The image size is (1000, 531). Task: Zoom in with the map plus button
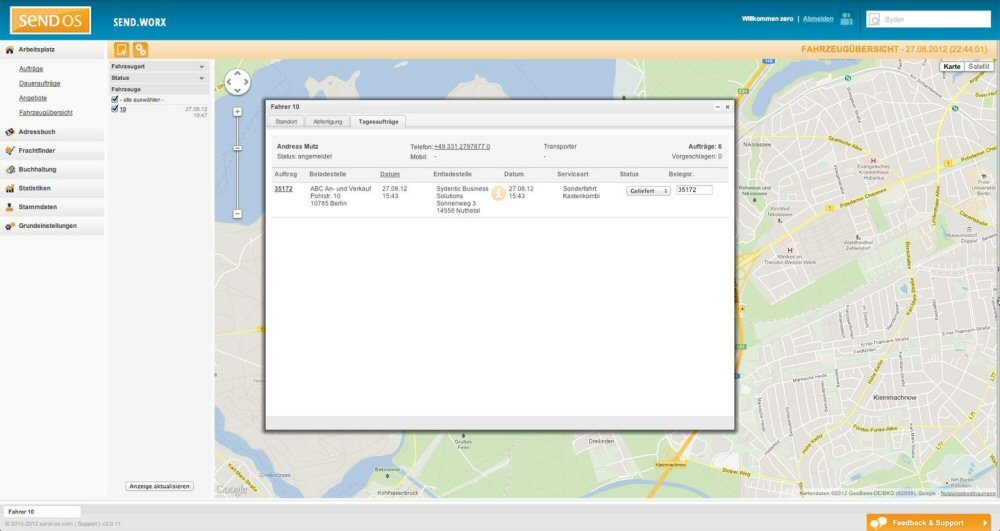[x=237, y=111]
